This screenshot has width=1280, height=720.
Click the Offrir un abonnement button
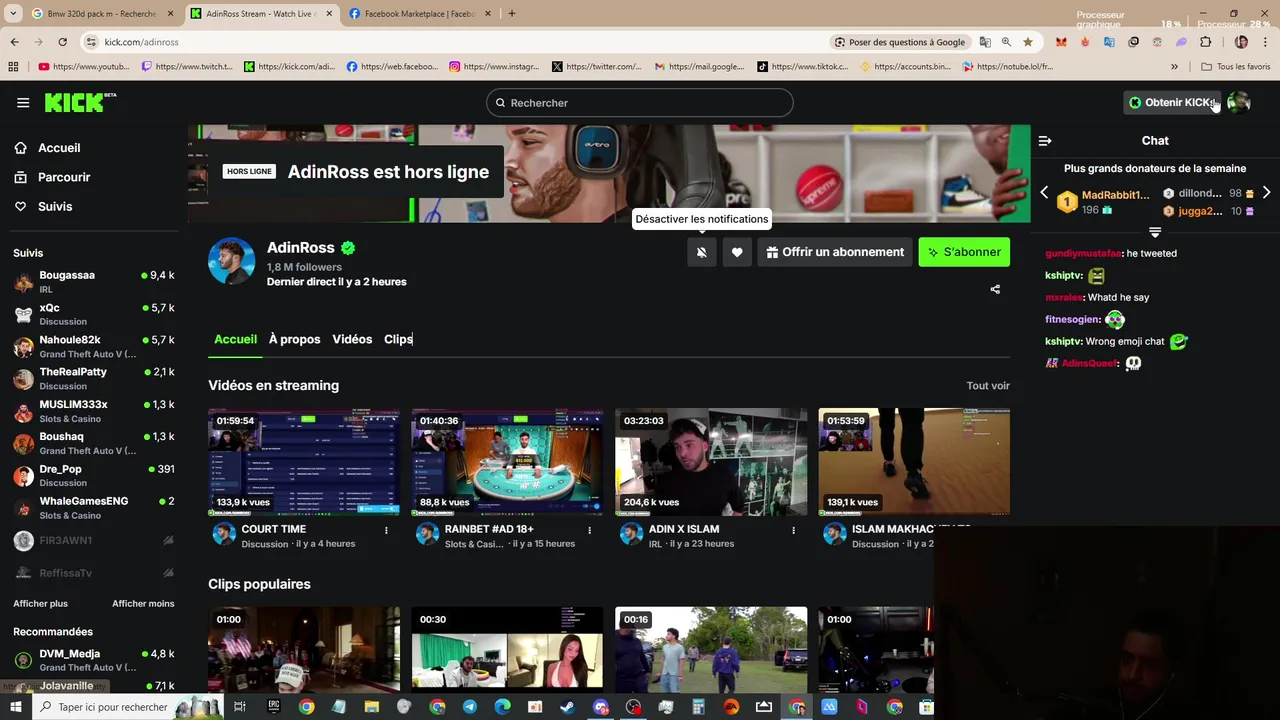835,252
